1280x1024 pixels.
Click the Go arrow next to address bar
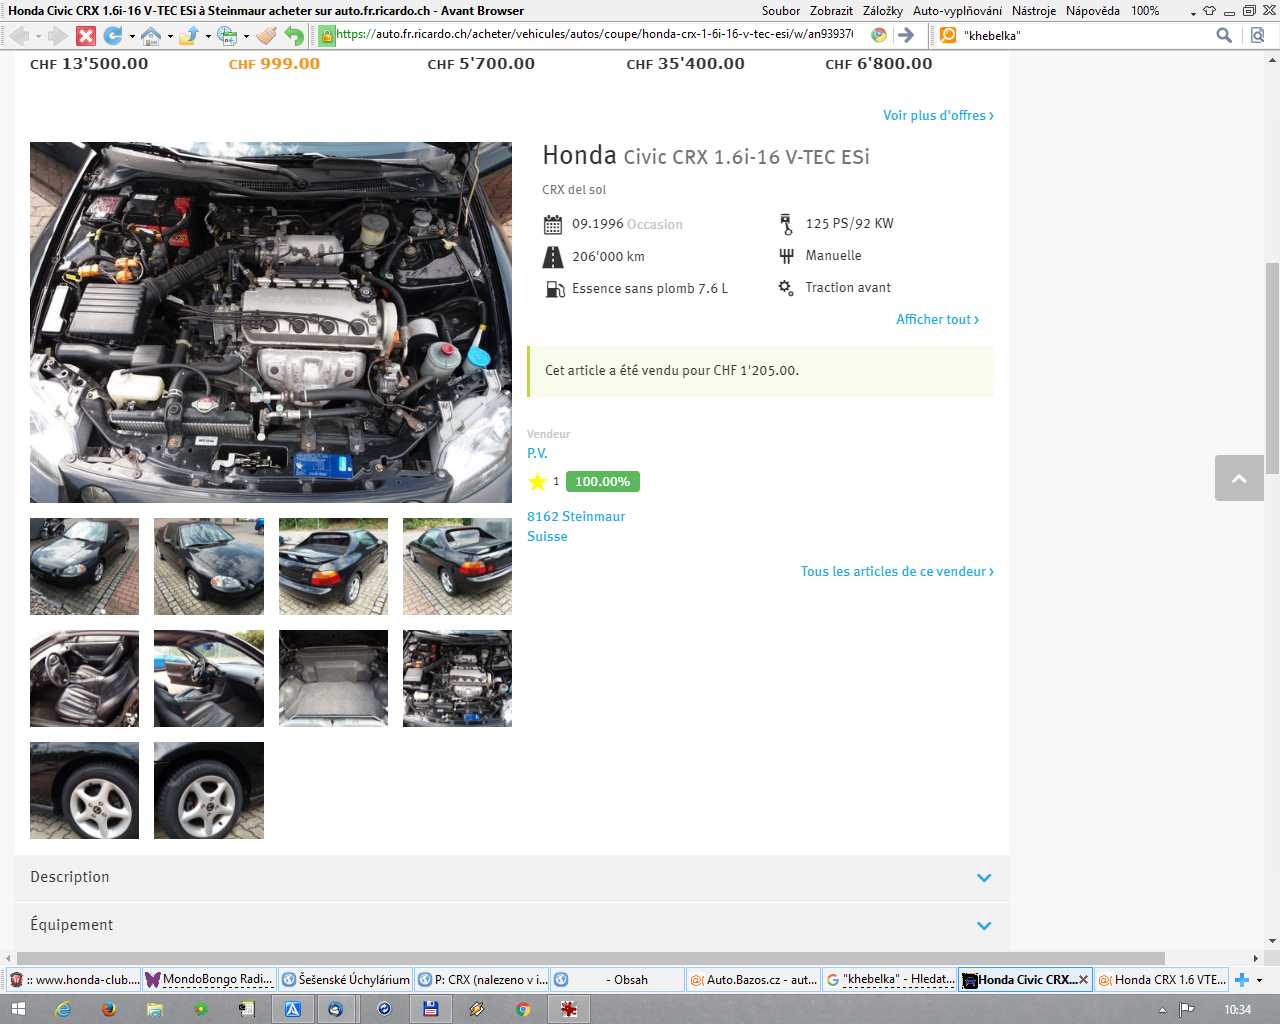[906, 35]
